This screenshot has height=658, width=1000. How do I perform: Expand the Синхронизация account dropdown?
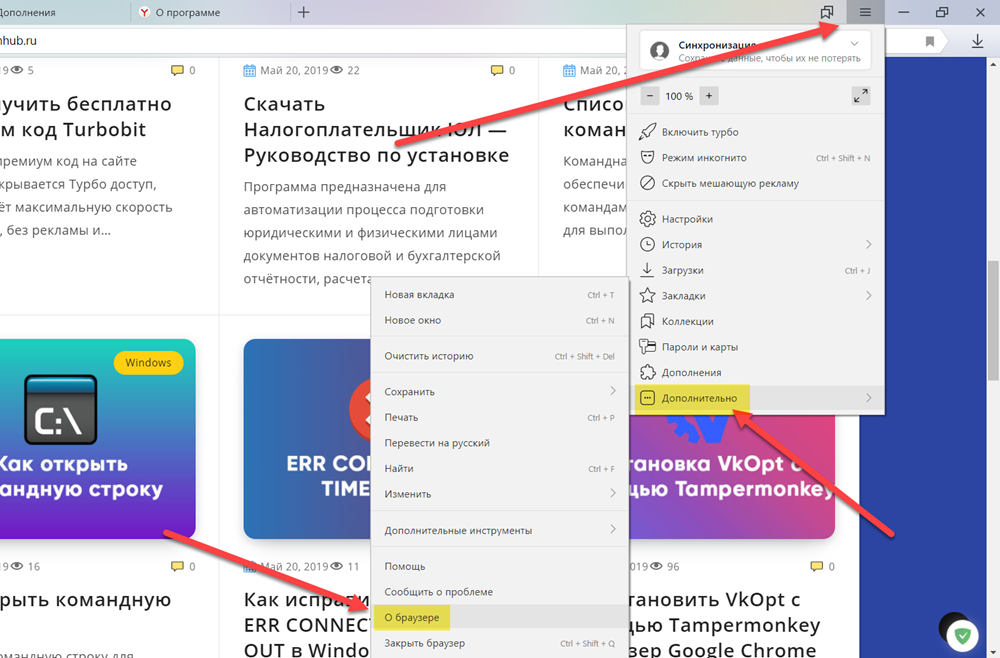click(853, 45)
